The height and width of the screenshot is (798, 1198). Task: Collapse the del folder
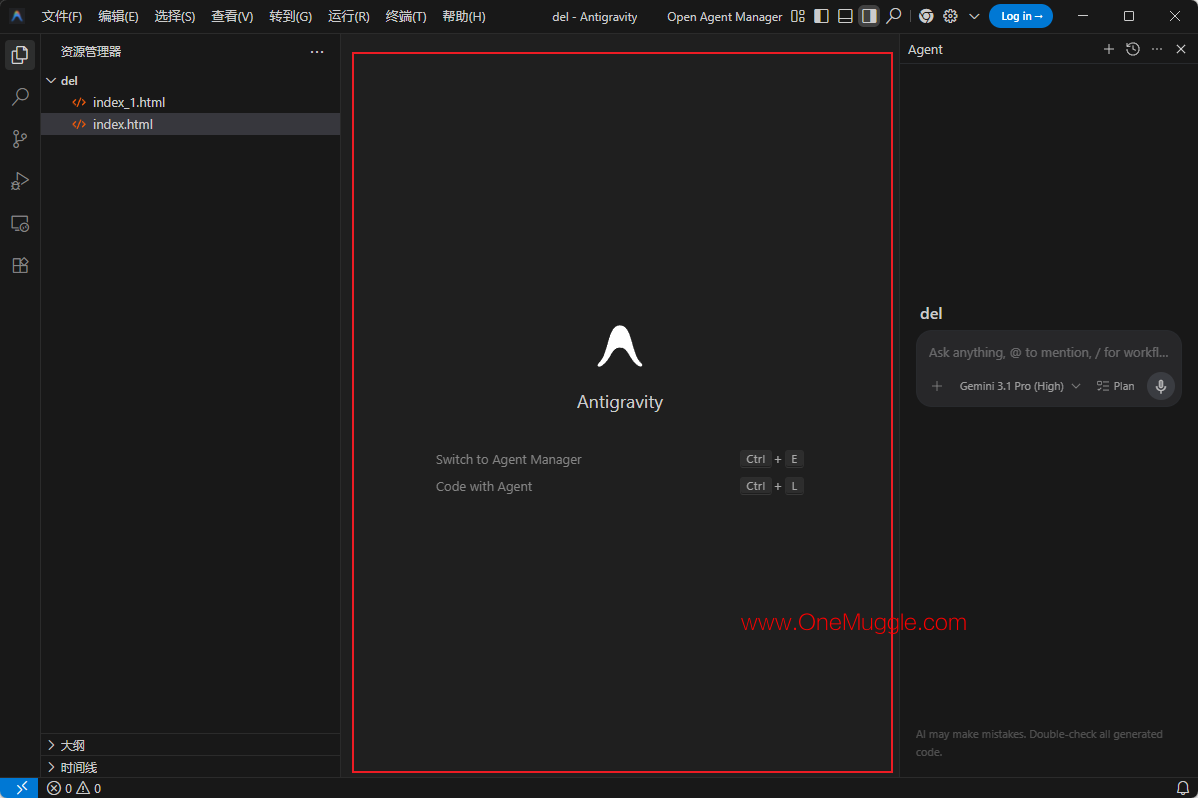tap(190, 80)
